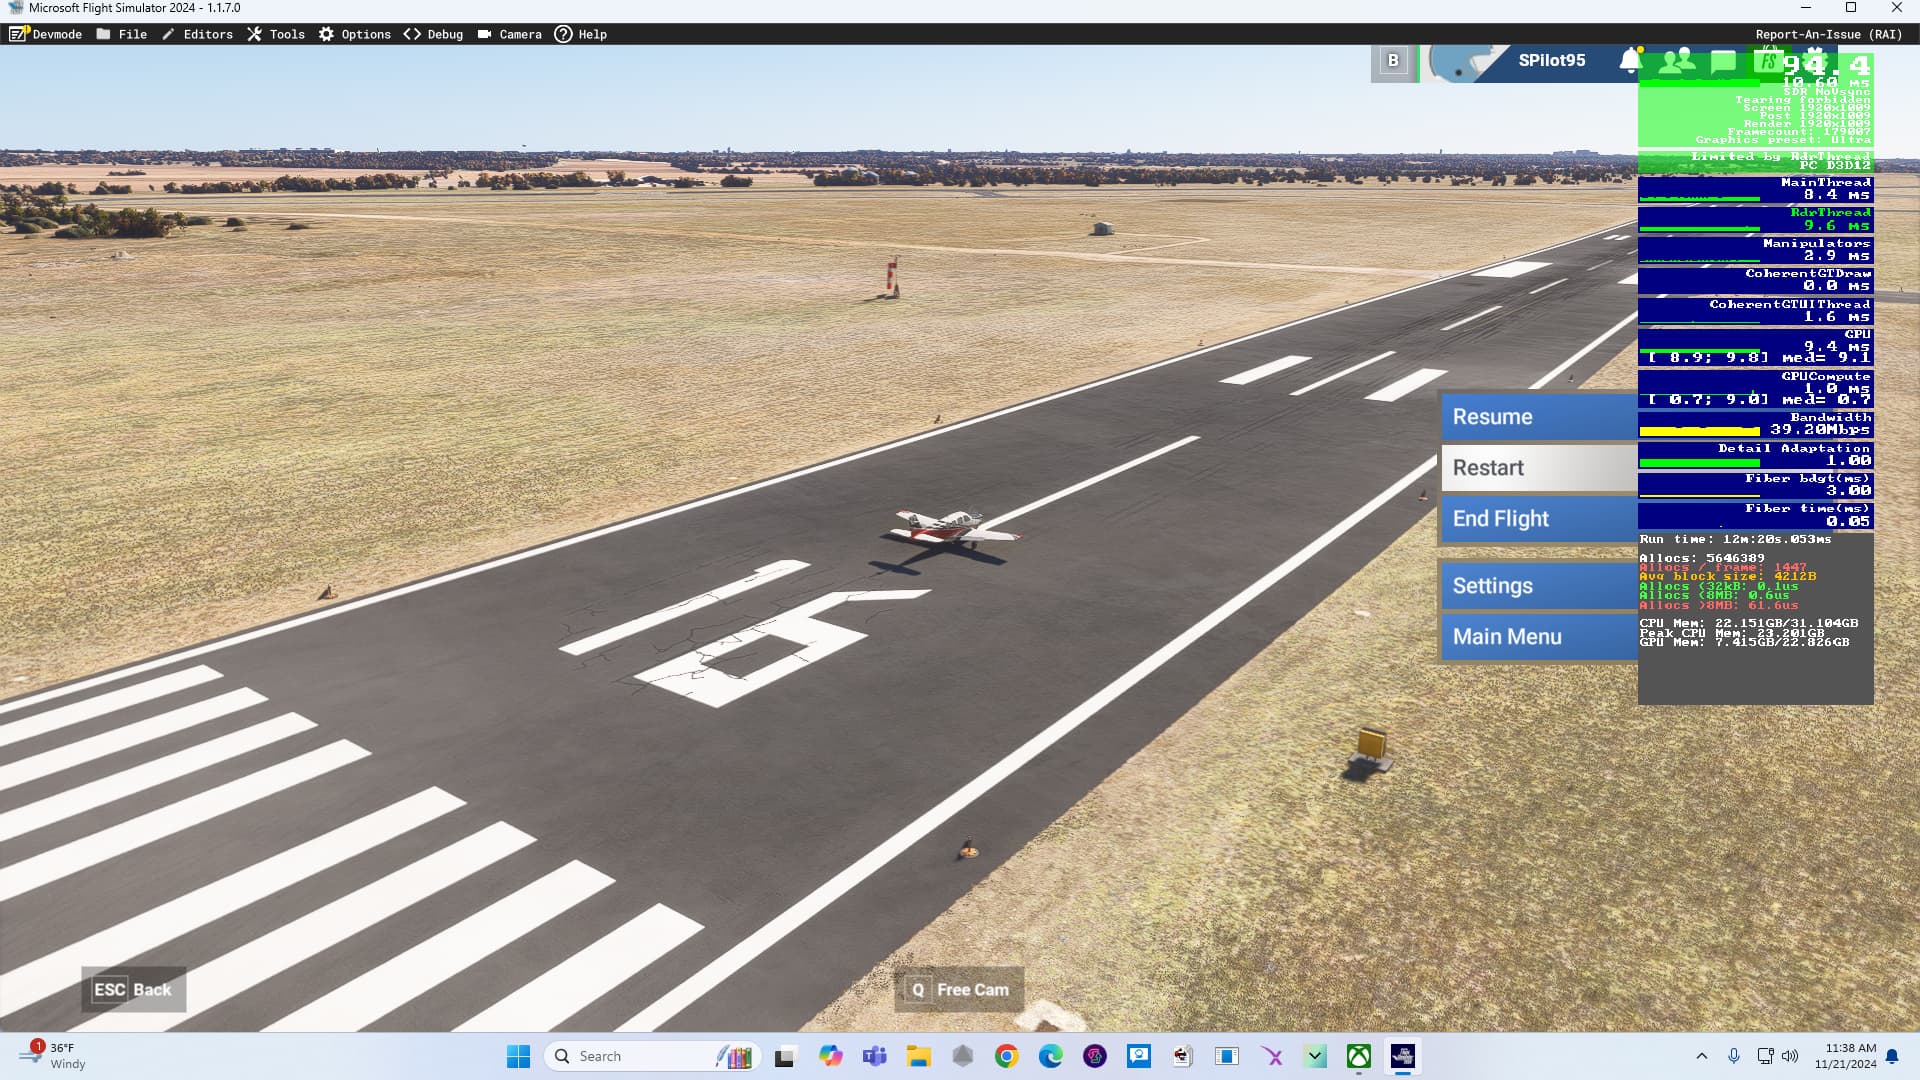Click ESC Back button
Image resolution: width=1920 pixels, height=1080 pixels.
[133, 990]
